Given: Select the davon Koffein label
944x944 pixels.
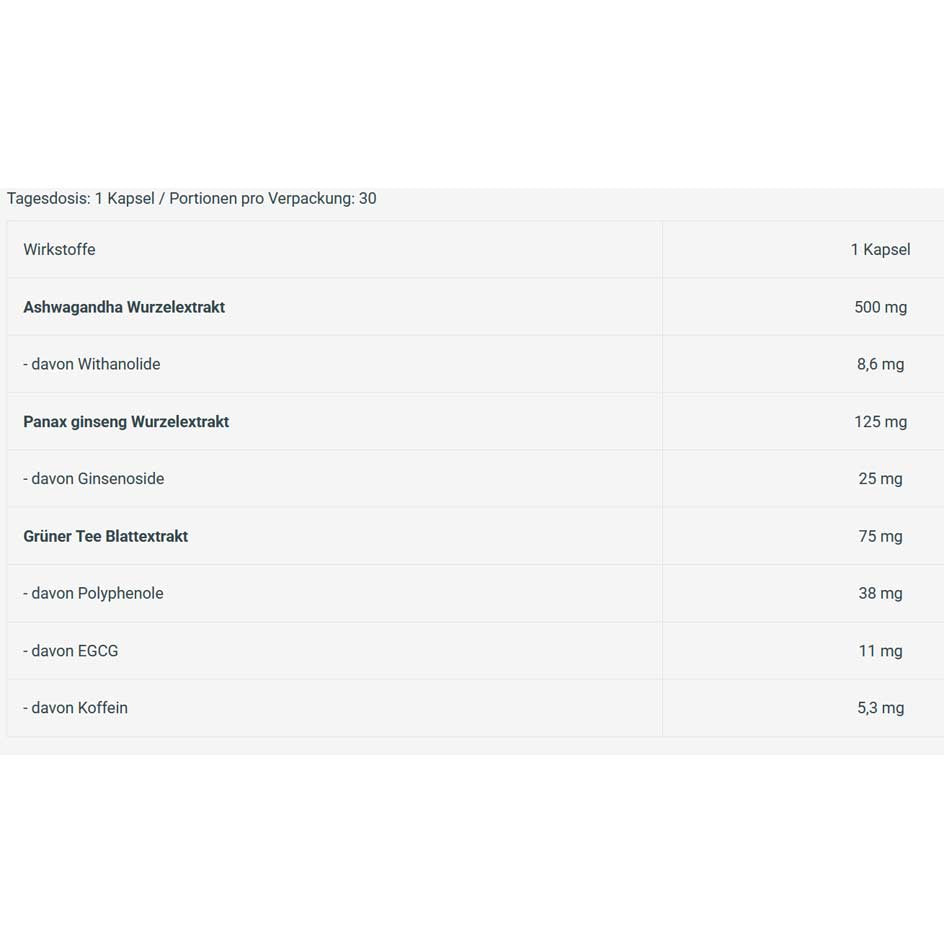Looking at the screenshot, I should [x=76, y=707].
